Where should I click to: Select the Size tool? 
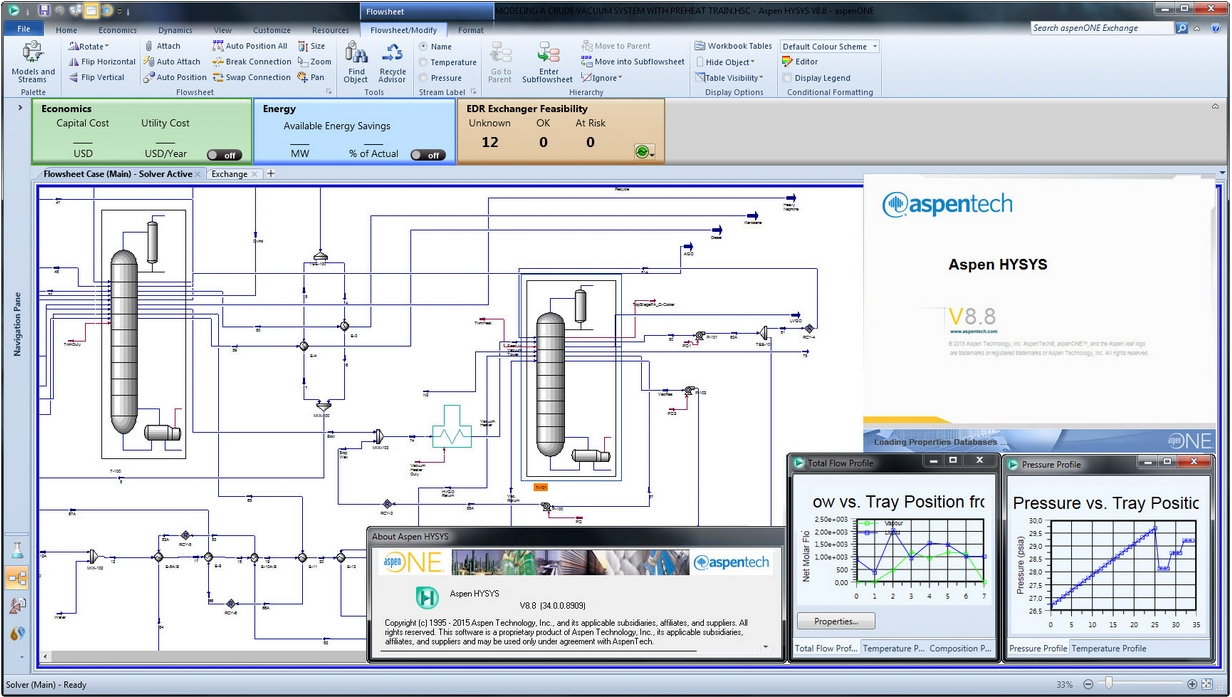311,46
